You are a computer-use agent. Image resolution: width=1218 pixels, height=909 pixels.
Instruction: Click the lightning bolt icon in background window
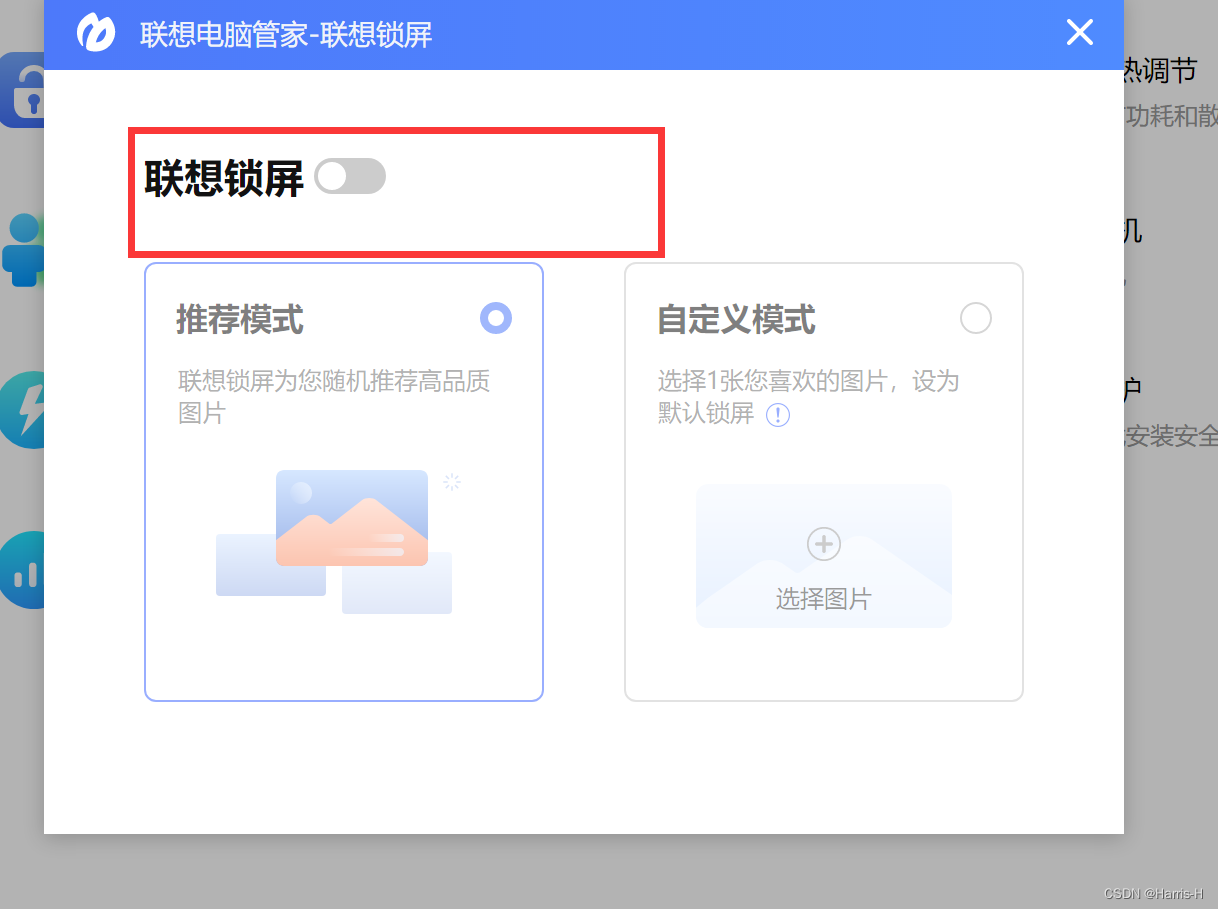pos(22,410)
